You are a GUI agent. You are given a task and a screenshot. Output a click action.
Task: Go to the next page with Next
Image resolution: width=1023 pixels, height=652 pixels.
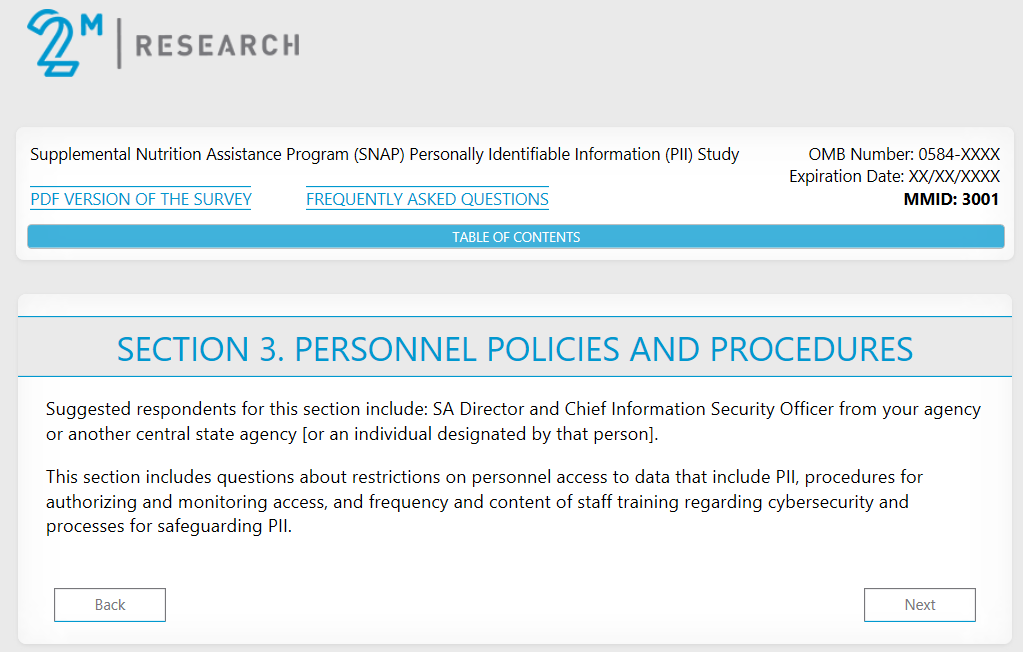point(919,605)
